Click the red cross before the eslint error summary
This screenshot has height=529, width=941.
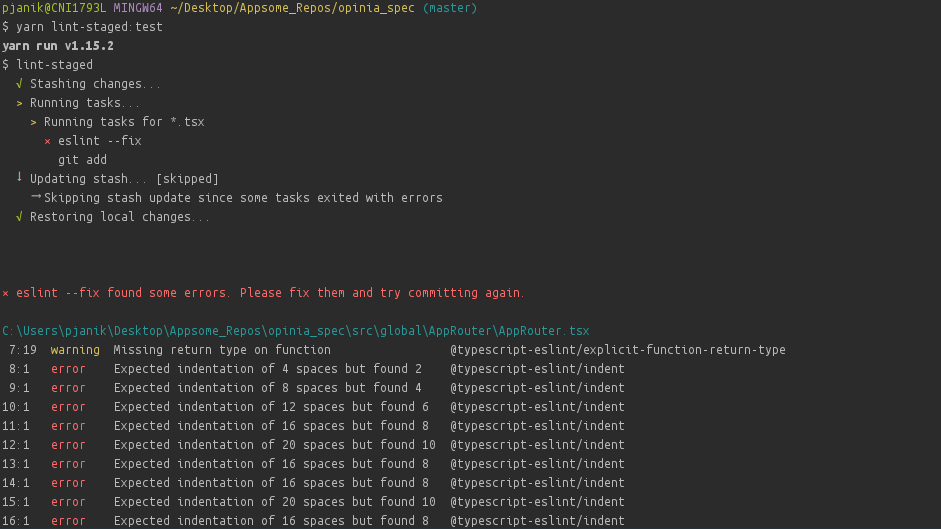tap(6, 293)
